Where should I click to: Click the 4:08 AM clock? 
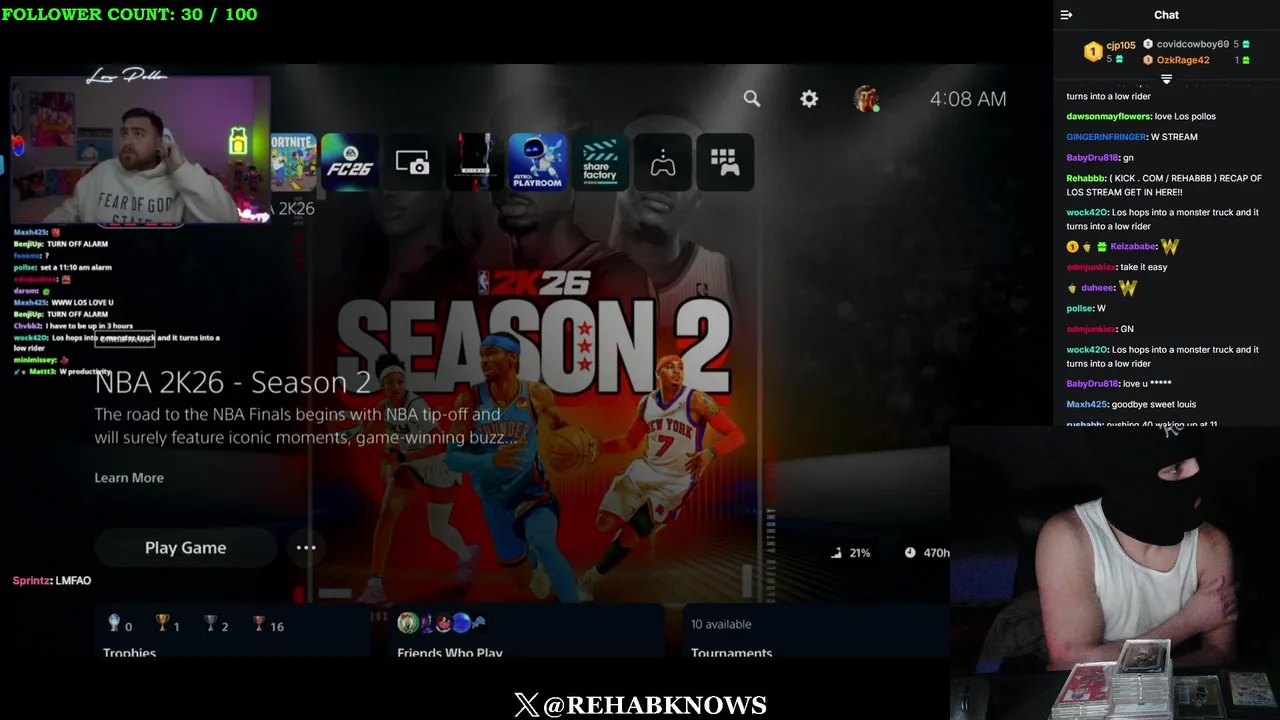point(968,98)
